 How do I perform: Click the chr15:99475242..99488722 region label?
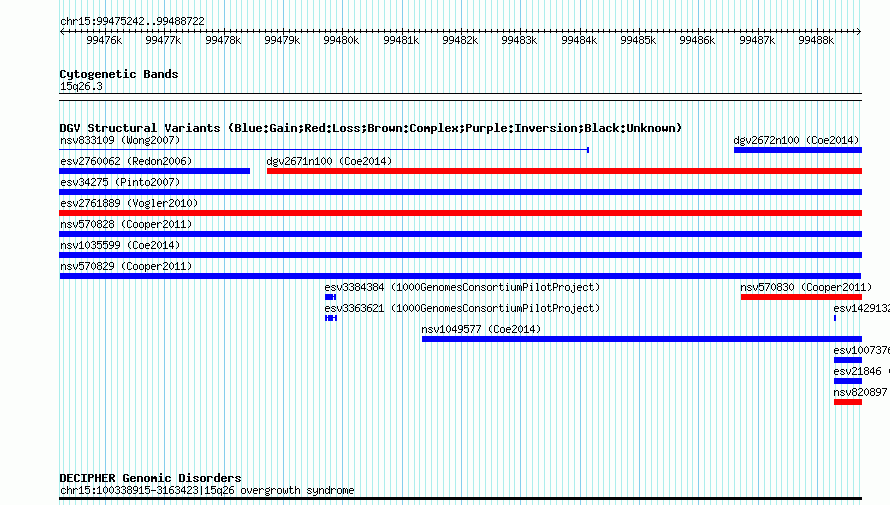[x=132, y=21]
